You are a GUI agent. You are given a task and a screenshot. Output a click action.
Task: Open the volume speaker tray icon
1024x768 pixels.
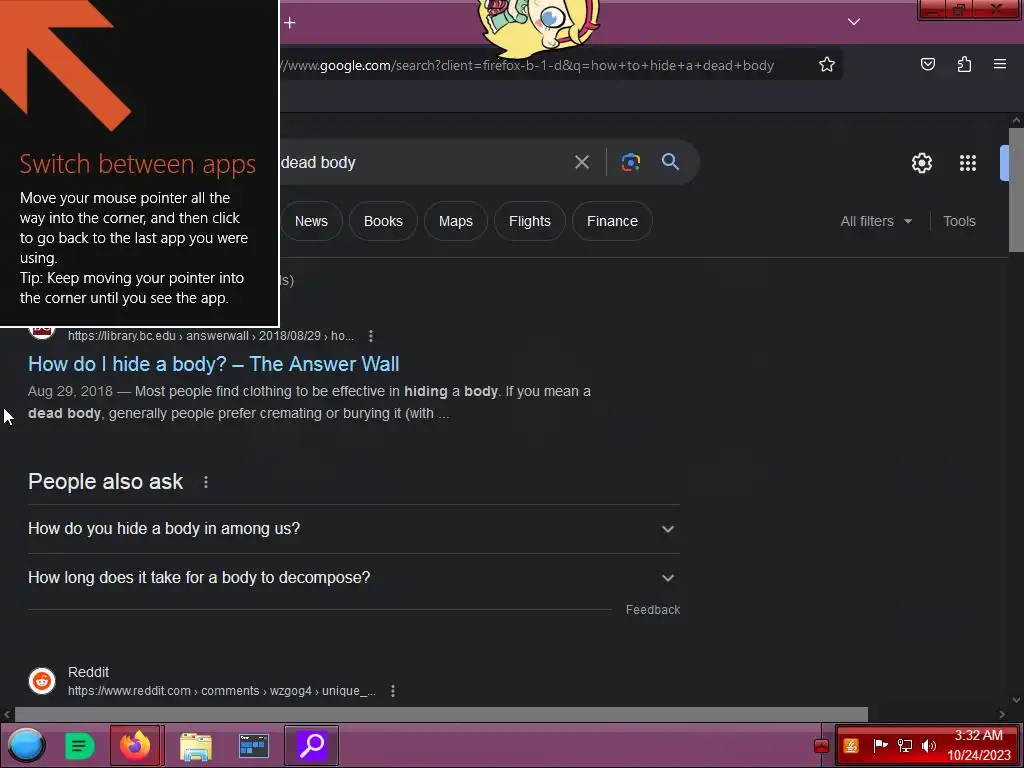(x=929, y=746)
